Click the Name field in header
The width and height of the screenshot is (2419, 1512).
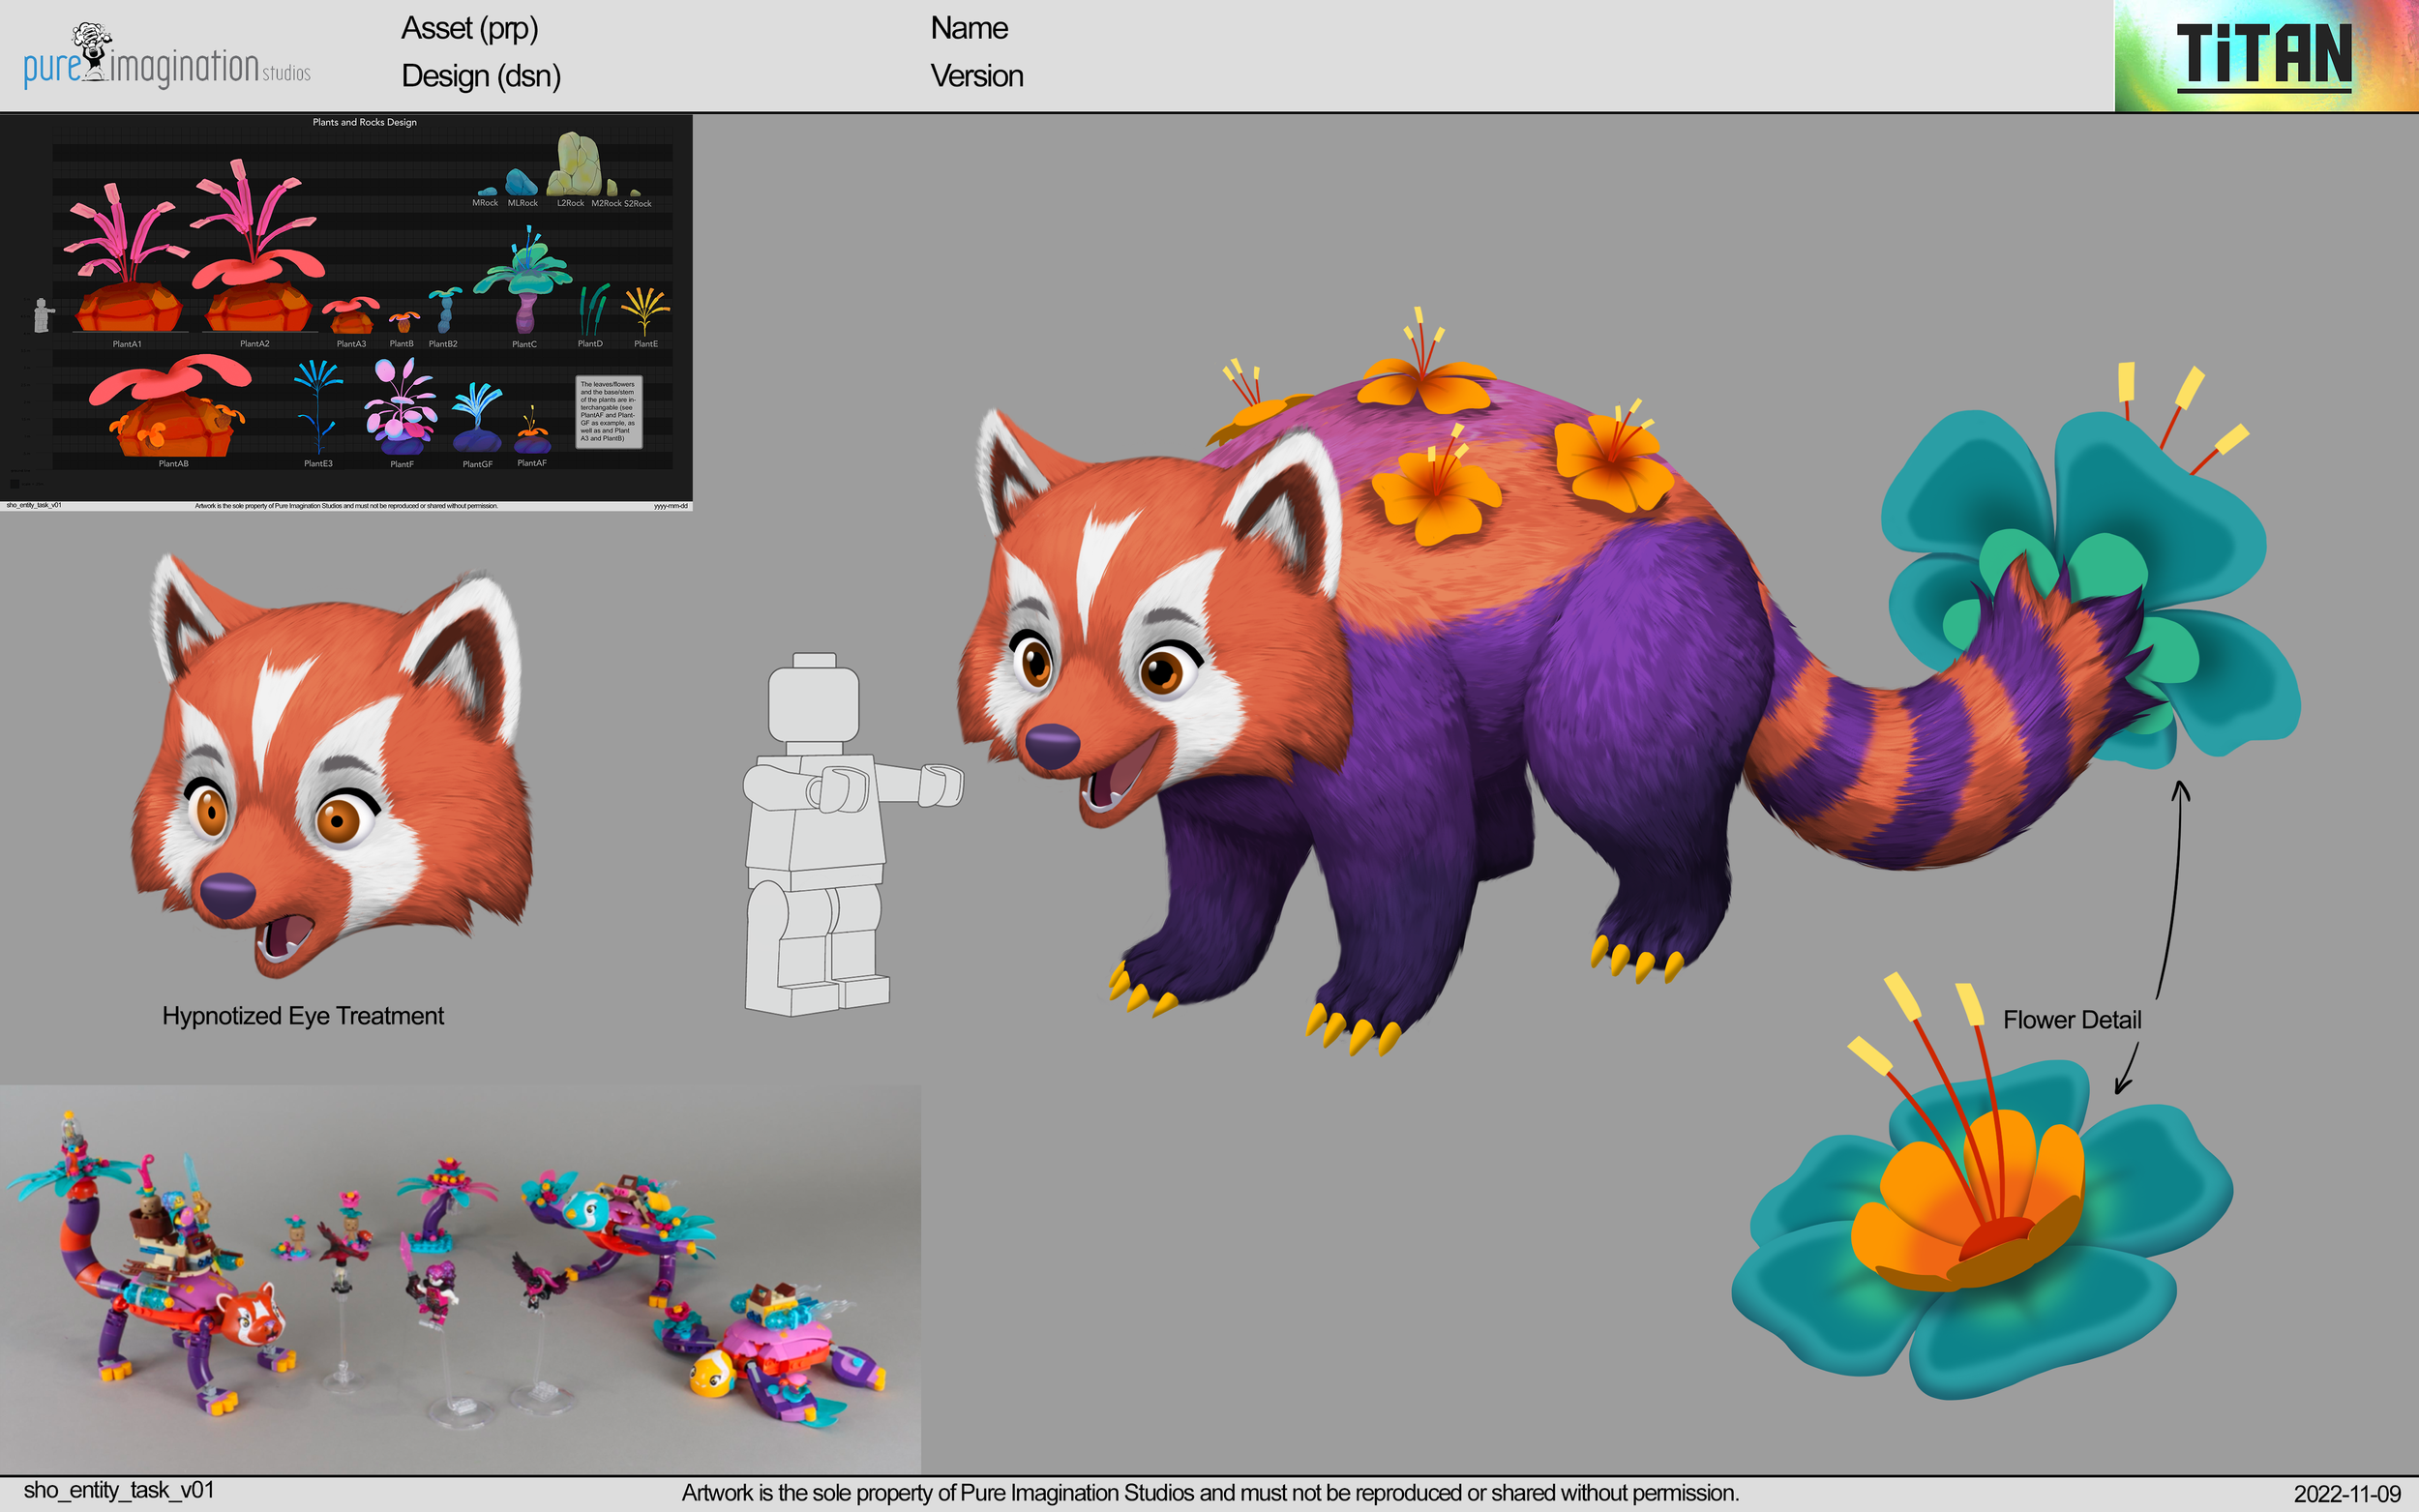tap(968, 28)
